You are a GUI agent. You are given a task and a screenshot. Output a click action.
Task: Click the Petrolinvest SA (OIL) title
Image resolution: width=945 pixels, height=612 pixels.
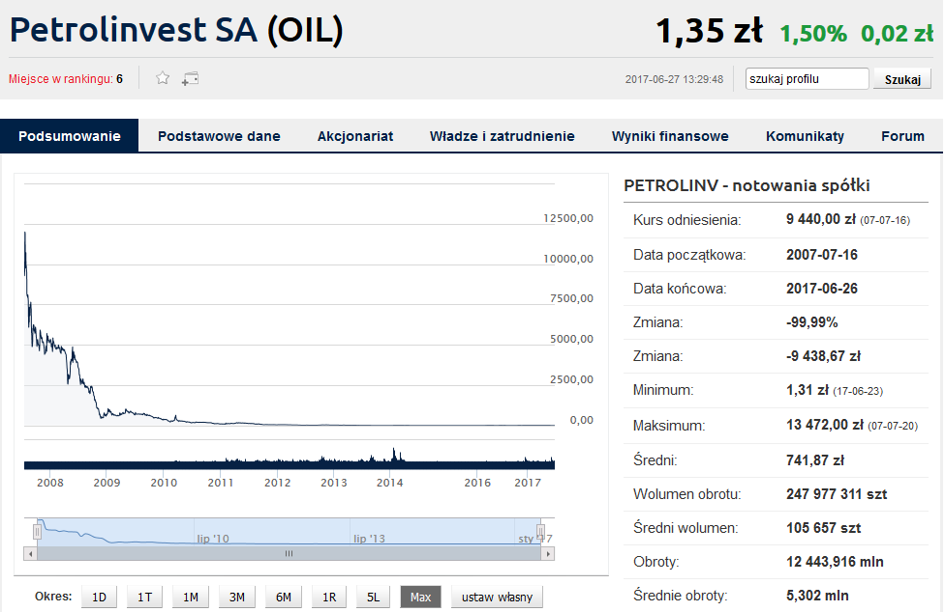point(176,30)
